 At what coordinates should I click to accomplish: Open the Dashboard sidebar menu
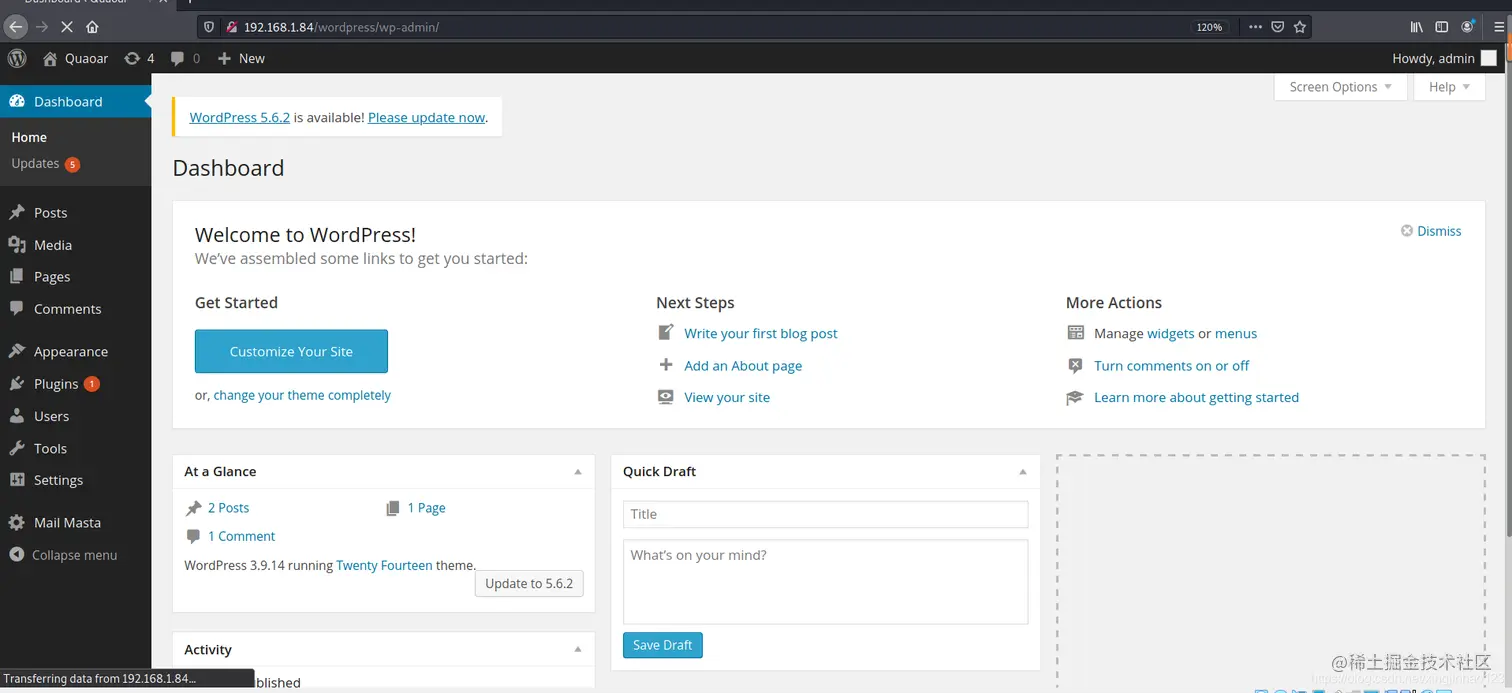click(x=75, y=101)
